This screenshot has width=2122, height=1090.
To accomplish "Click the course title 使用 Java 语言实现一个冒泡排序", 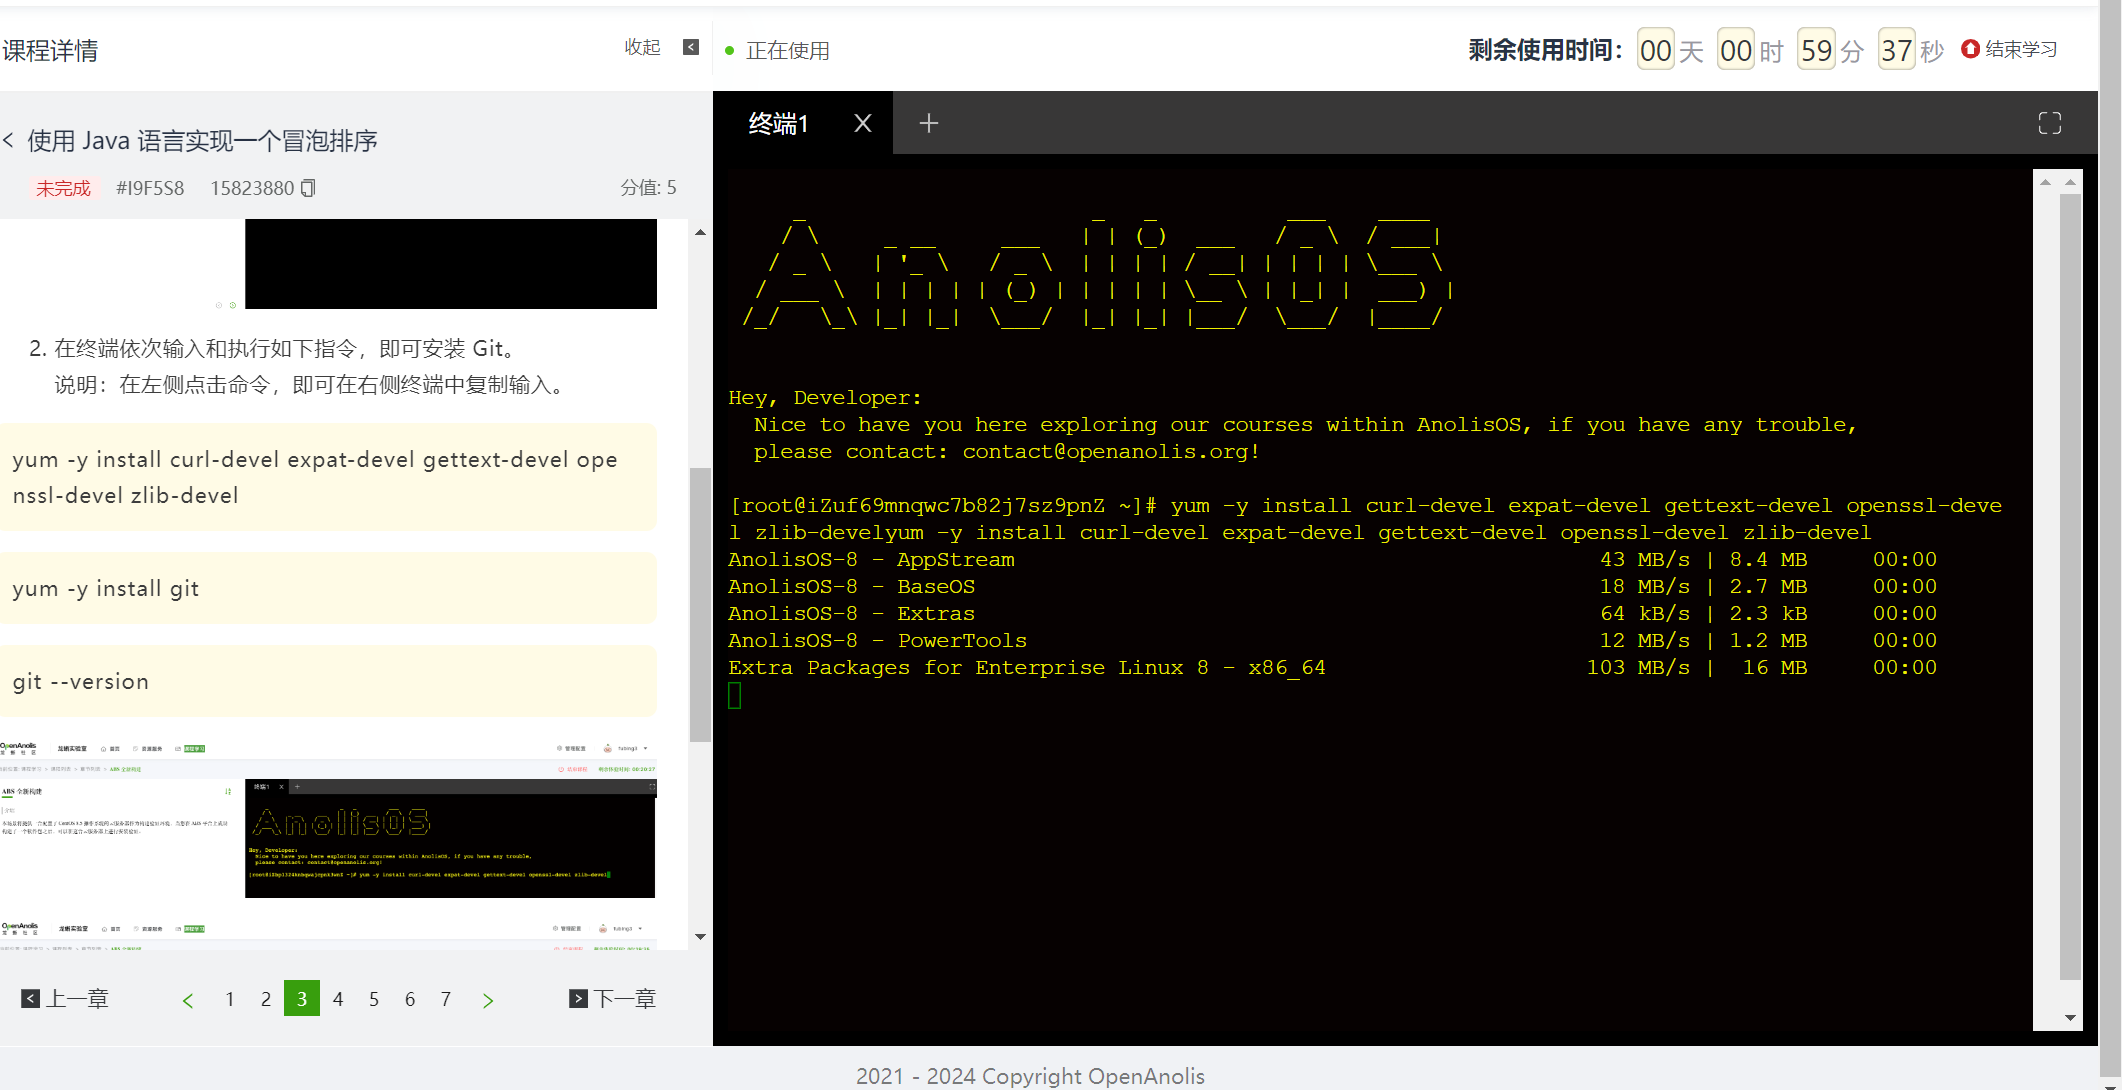I will (x=202, y=141).
